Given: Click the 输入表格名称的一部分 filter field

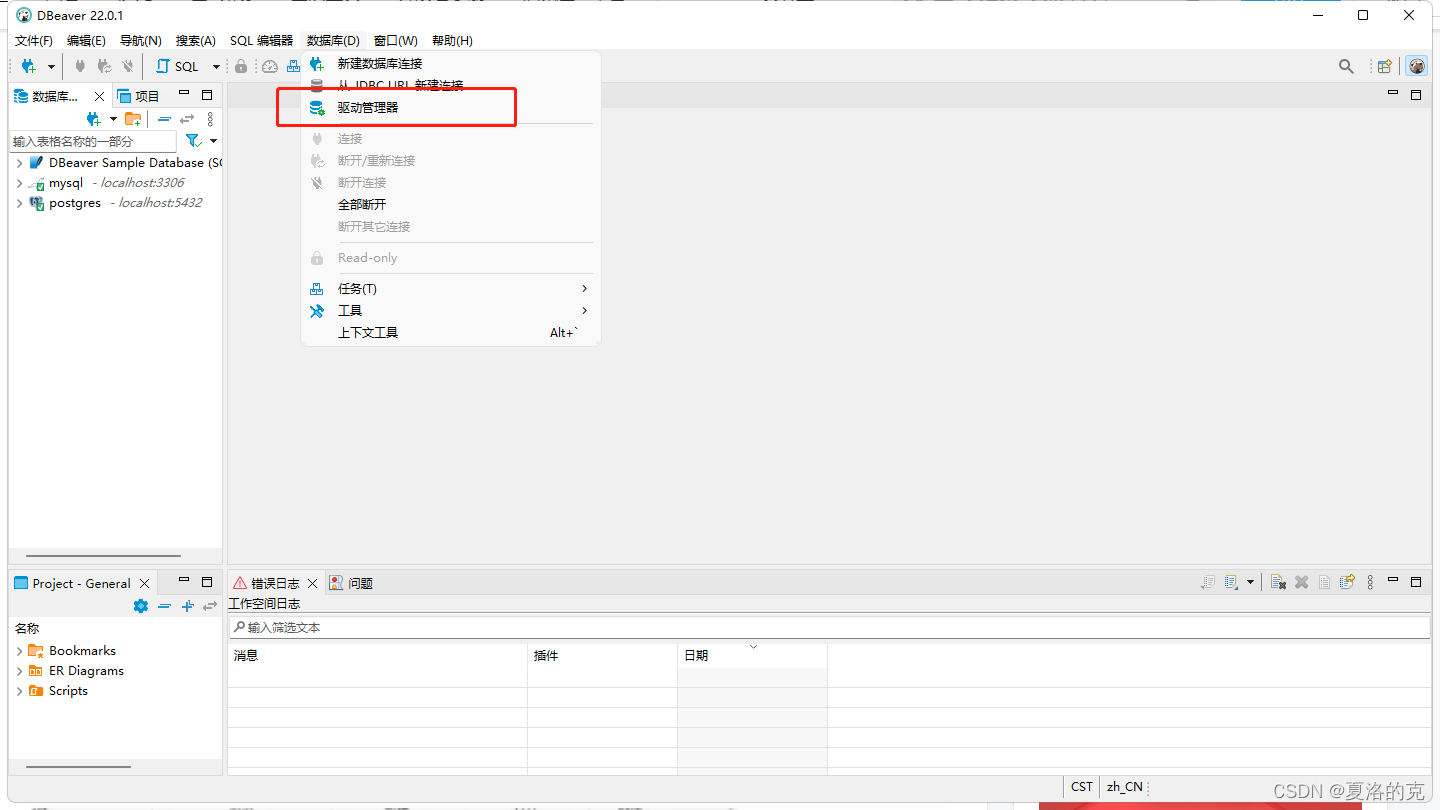Looking at the screenshot, I should (93, 142).
